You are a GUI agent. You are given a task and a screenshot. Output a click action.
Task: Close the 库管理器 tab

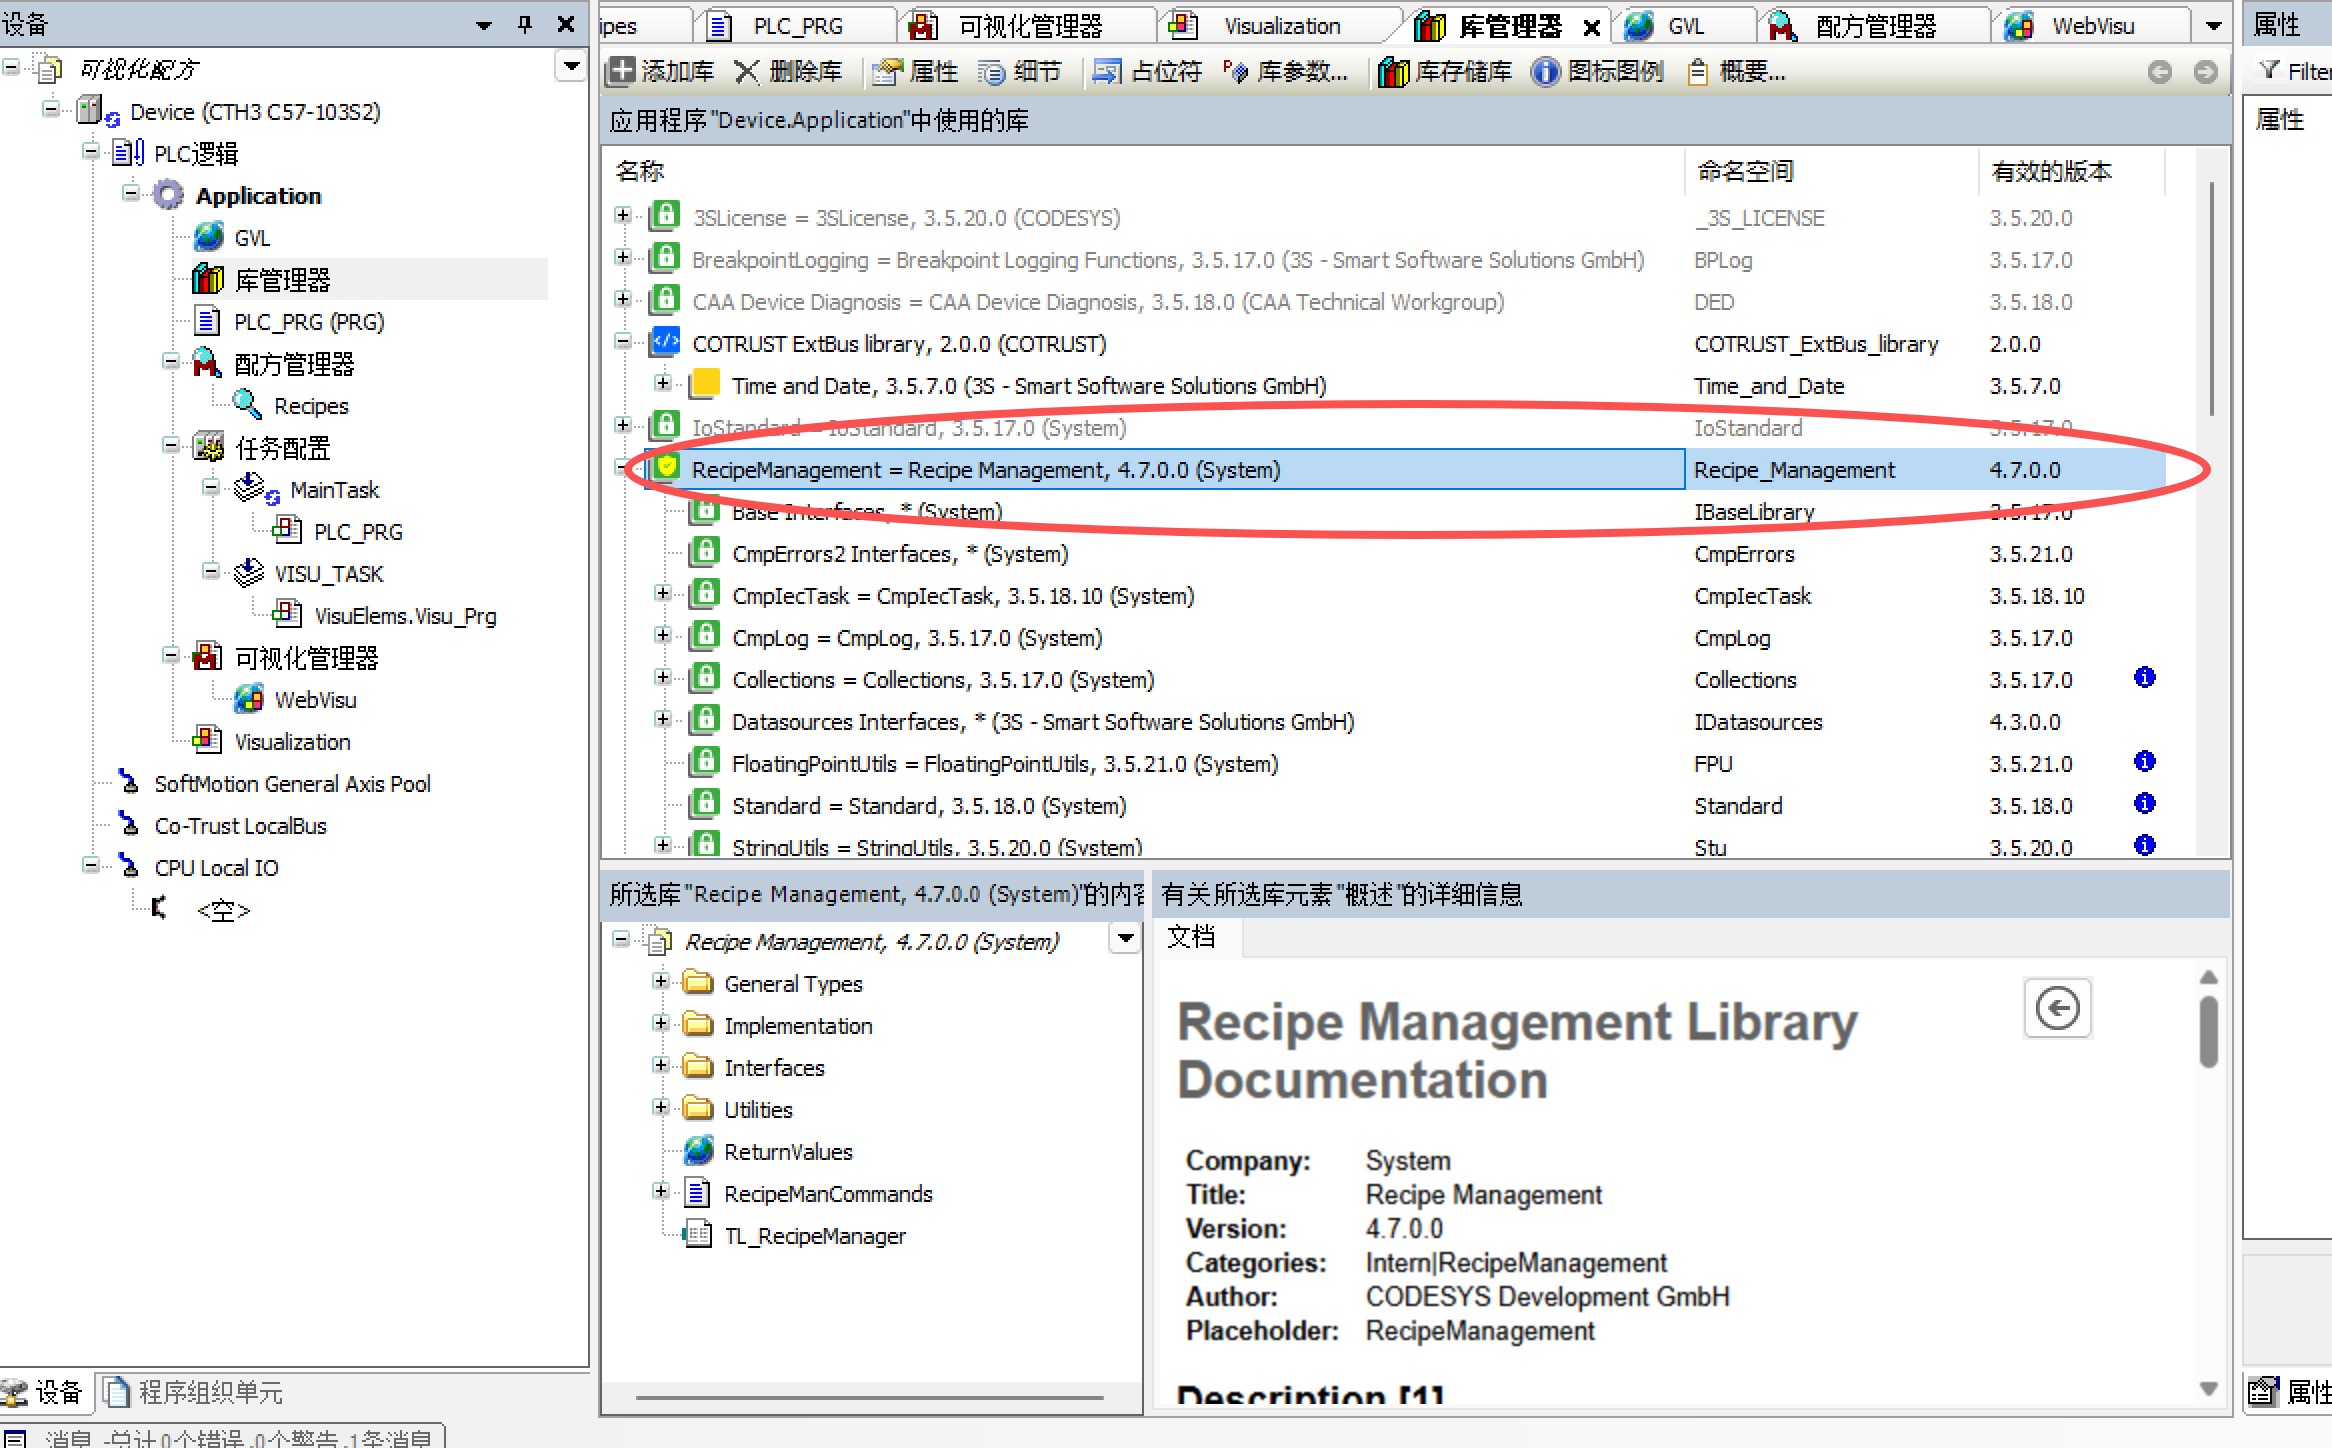[1591, 28]
